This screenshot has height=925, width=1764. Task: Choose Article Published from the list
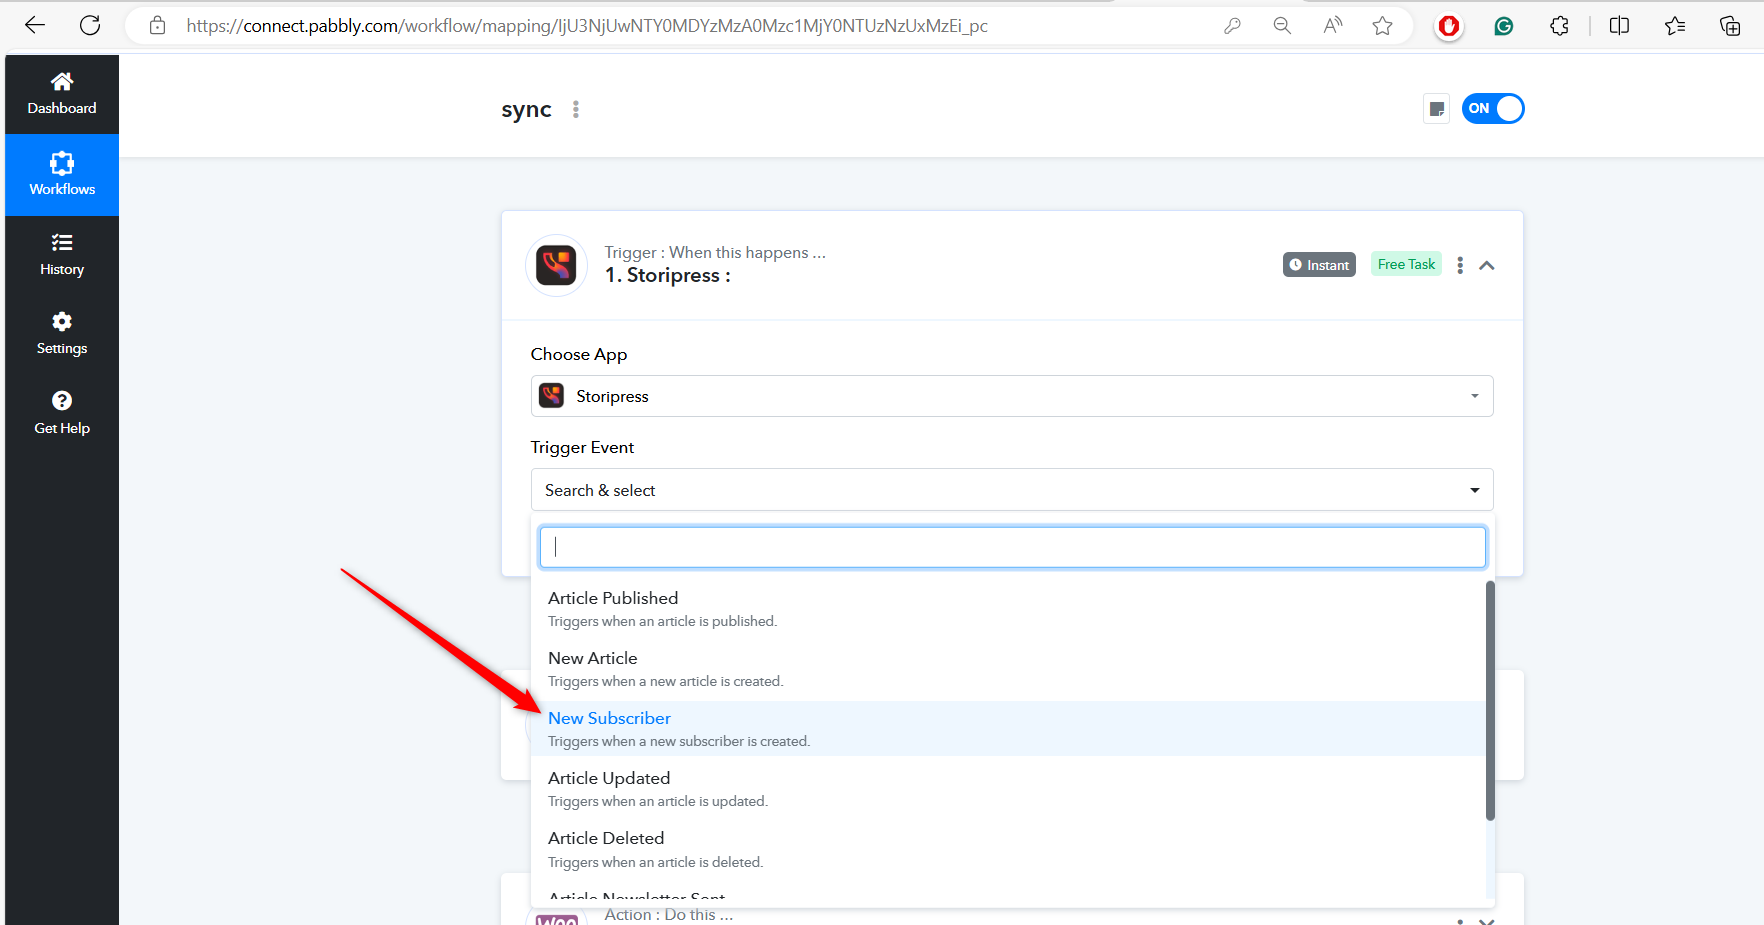click(x=613, y=599)
